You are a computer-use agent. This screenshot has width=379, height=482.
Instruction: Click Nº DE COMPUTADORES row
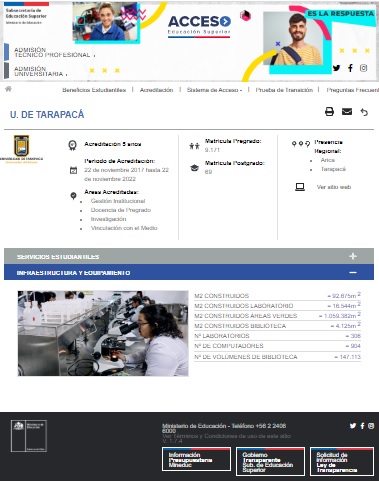coord(277,346)
